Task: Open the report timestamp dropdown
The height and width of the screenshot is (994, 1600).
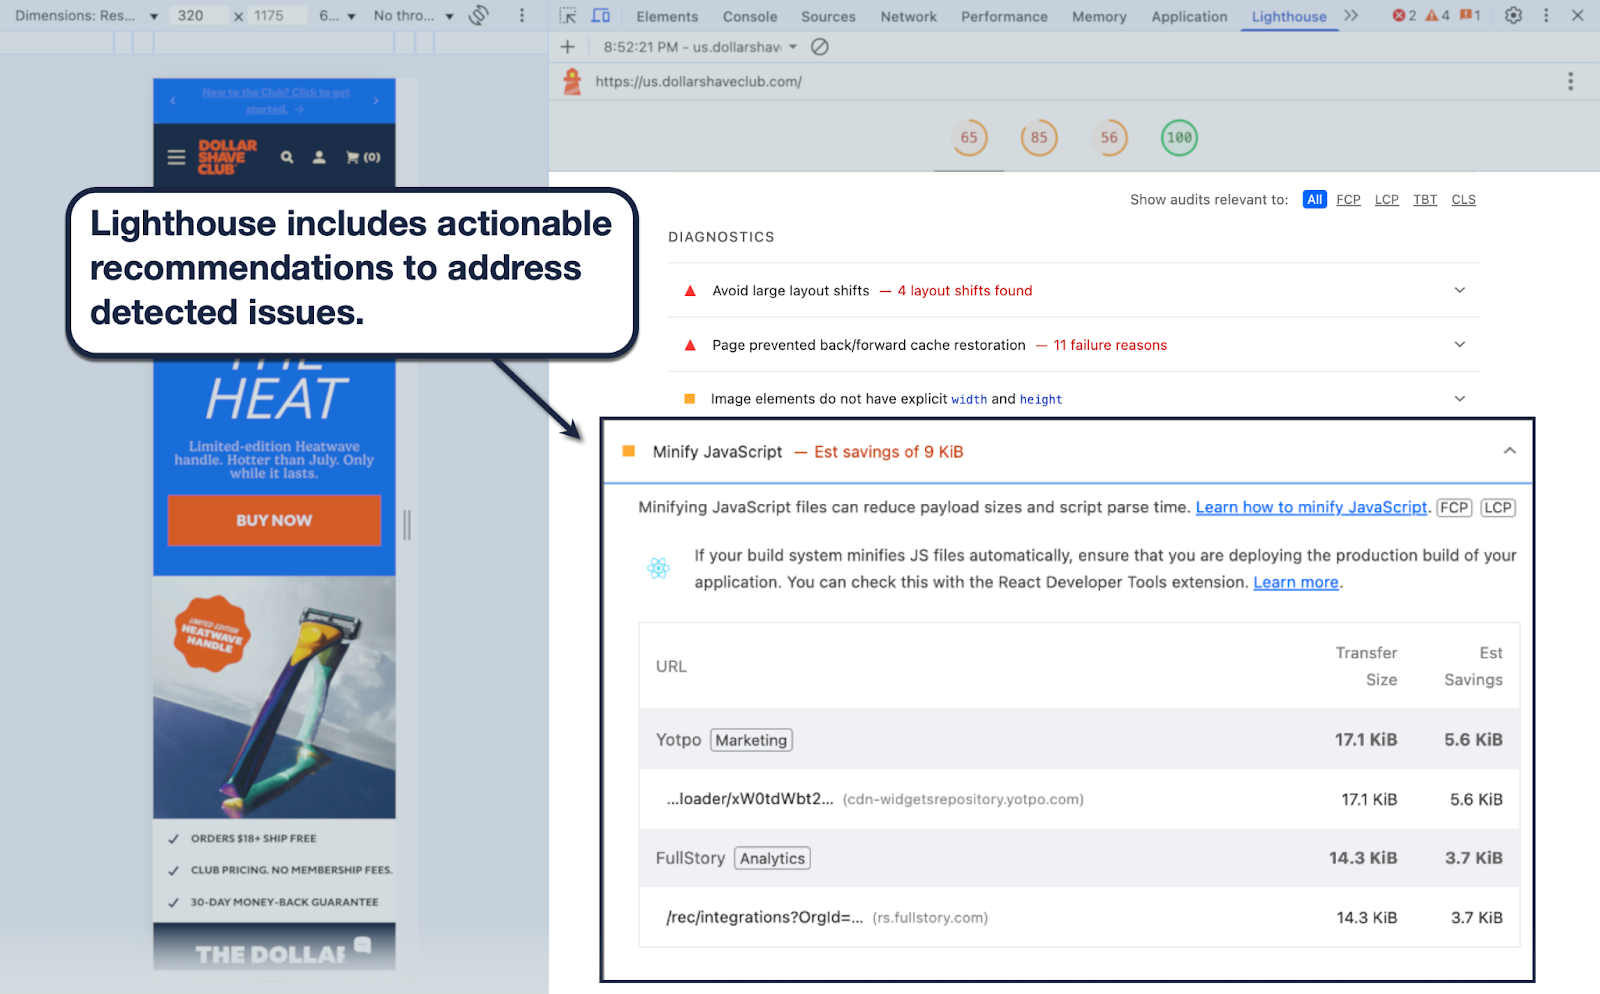Action: pos(700,47)
